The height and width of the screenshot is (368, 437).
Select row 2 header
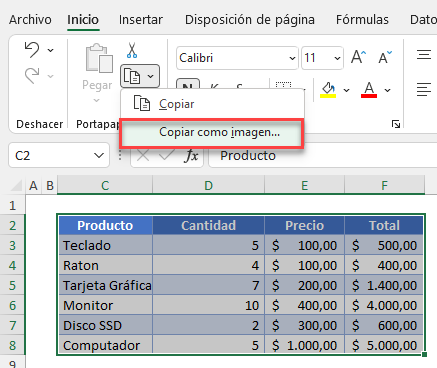(12, 225)
